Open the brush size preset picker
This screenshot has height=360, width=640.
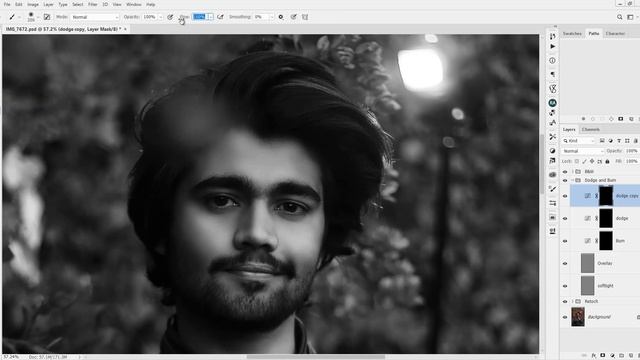tap(31, 17)
